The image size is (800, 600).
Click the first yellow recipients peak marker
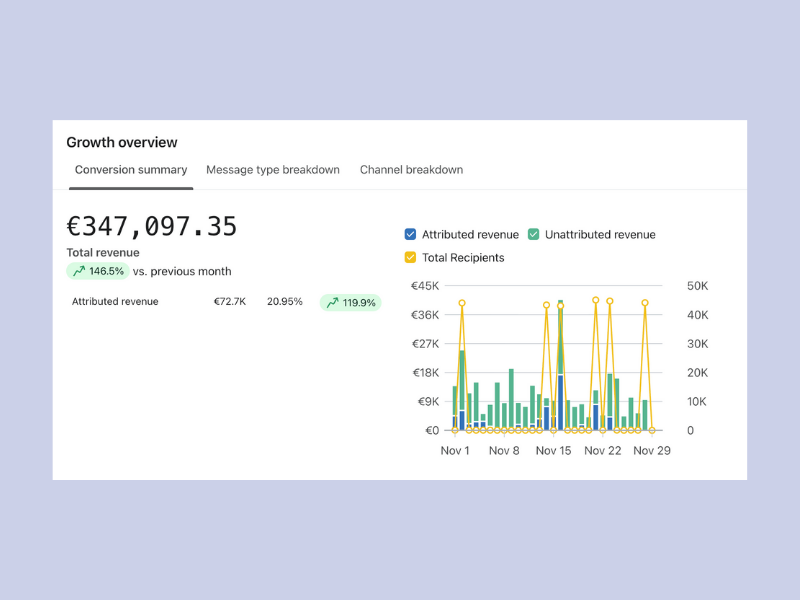462,303
